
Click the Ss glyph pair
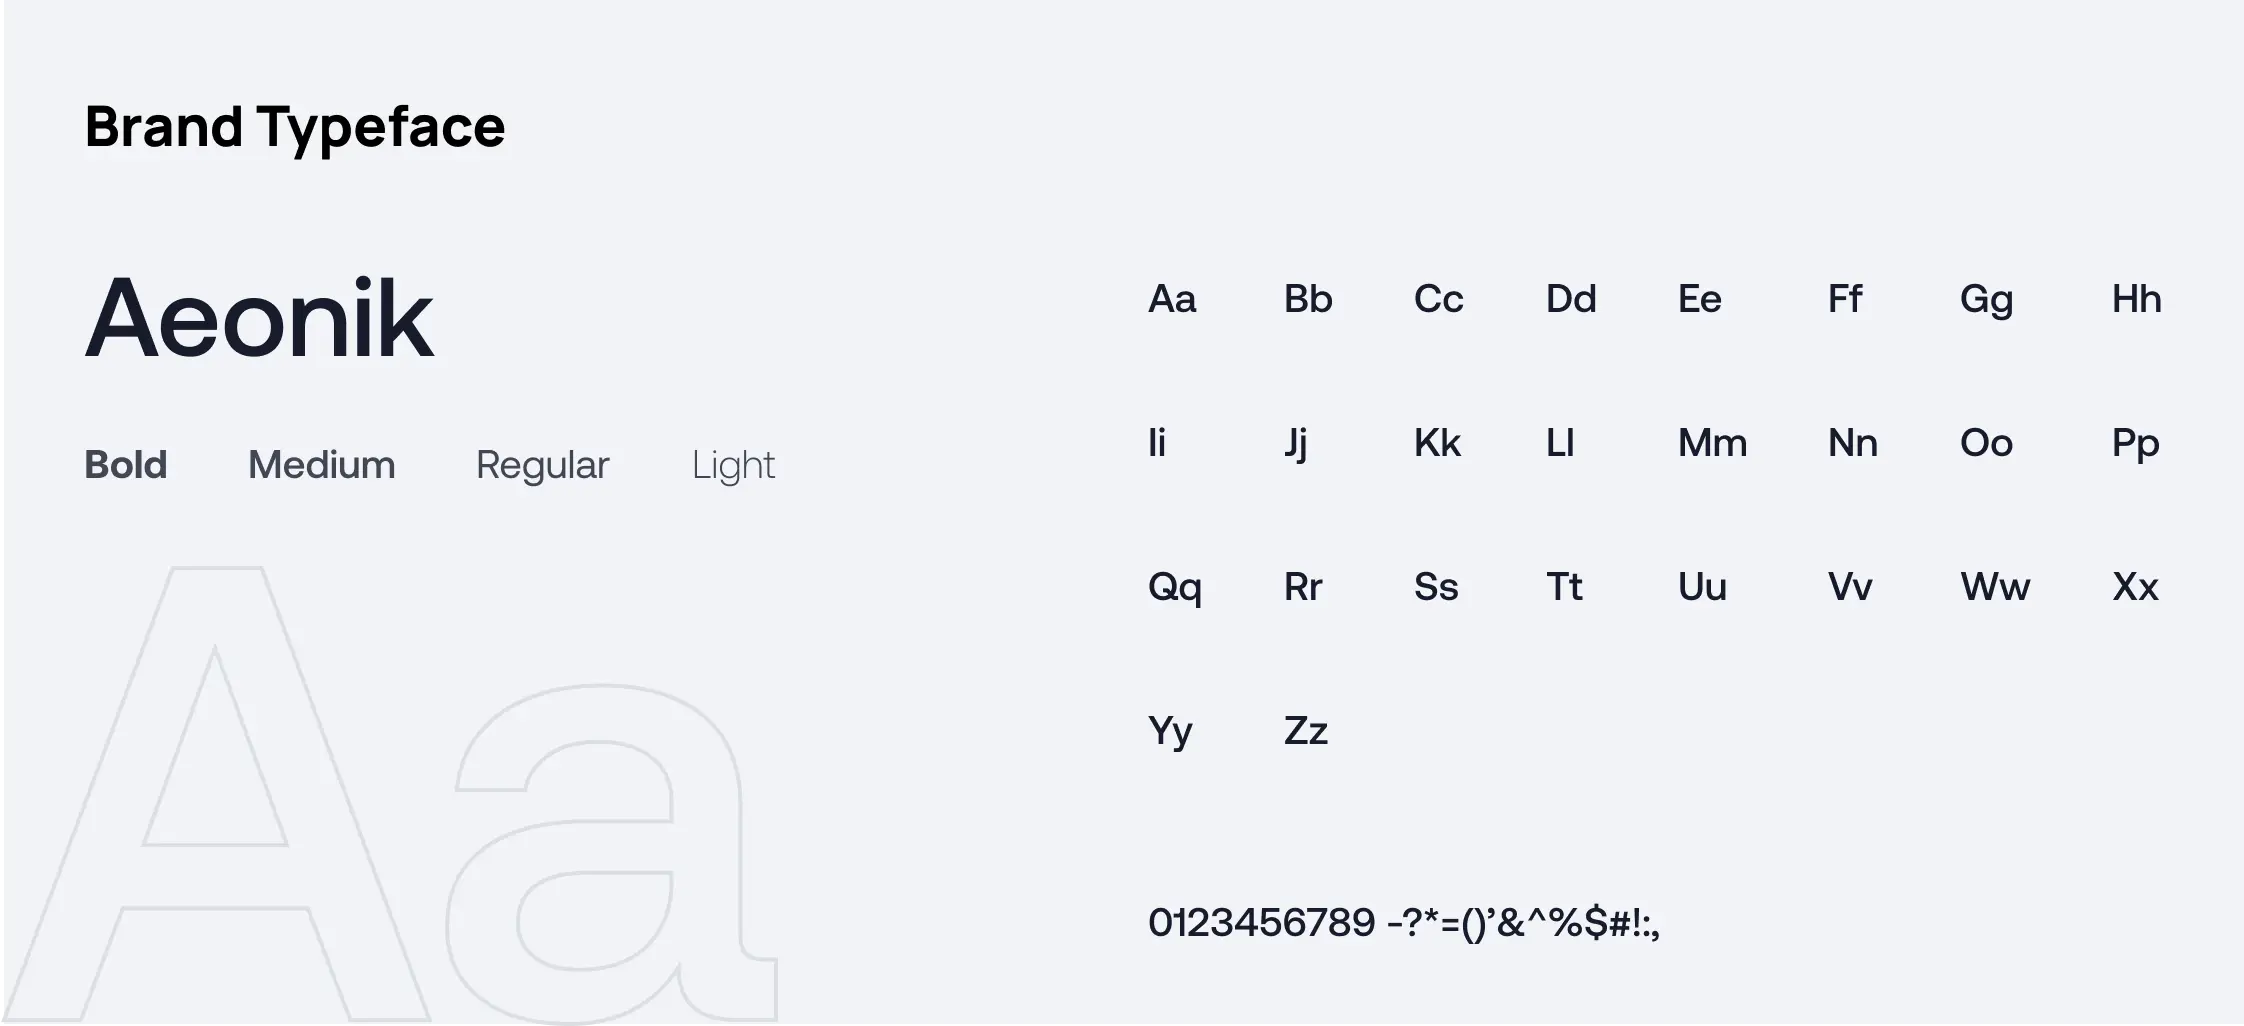(1436, 587)
